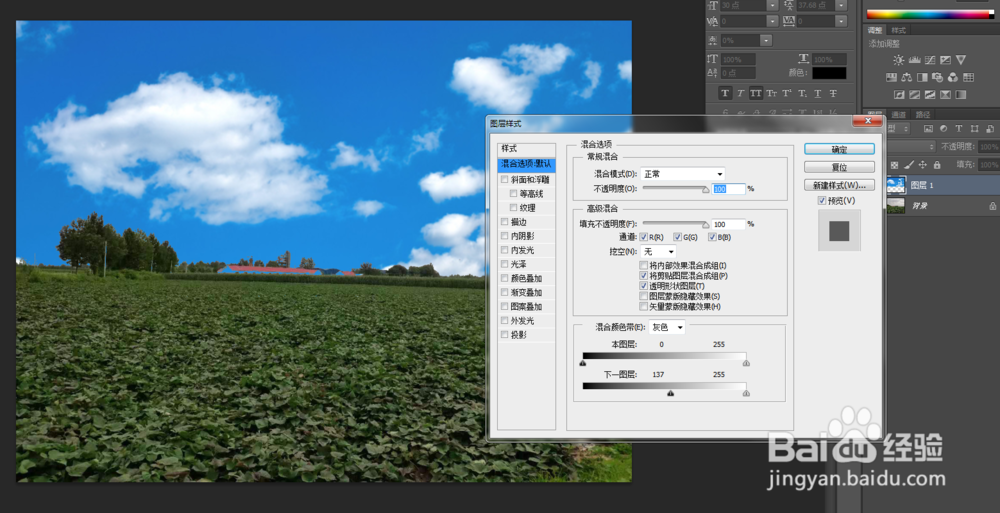Screen dimensions: 1000x513
Task: Add a Posterize adjustment layer
Action: tap(914, 94)
